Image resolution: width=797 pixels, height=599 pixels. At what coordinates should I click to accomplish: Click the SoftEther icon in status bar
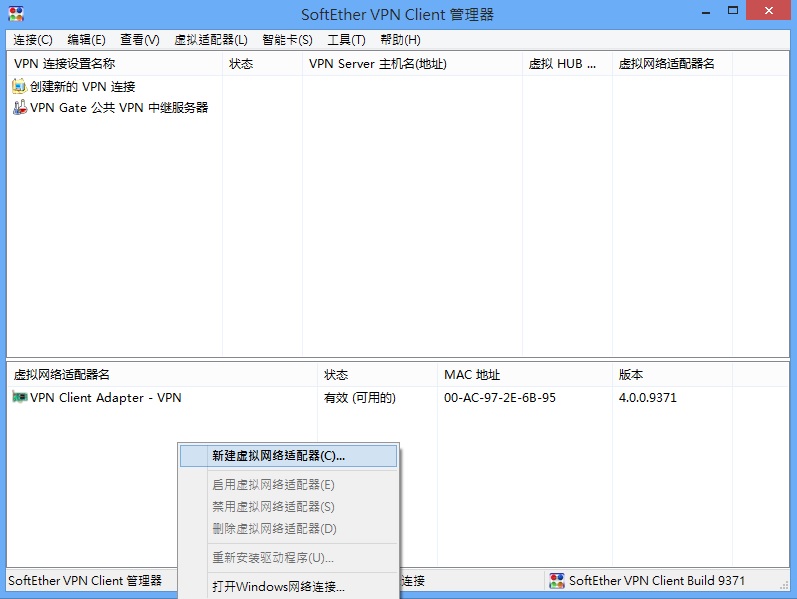pyautogui.click(x=557, y=581)
